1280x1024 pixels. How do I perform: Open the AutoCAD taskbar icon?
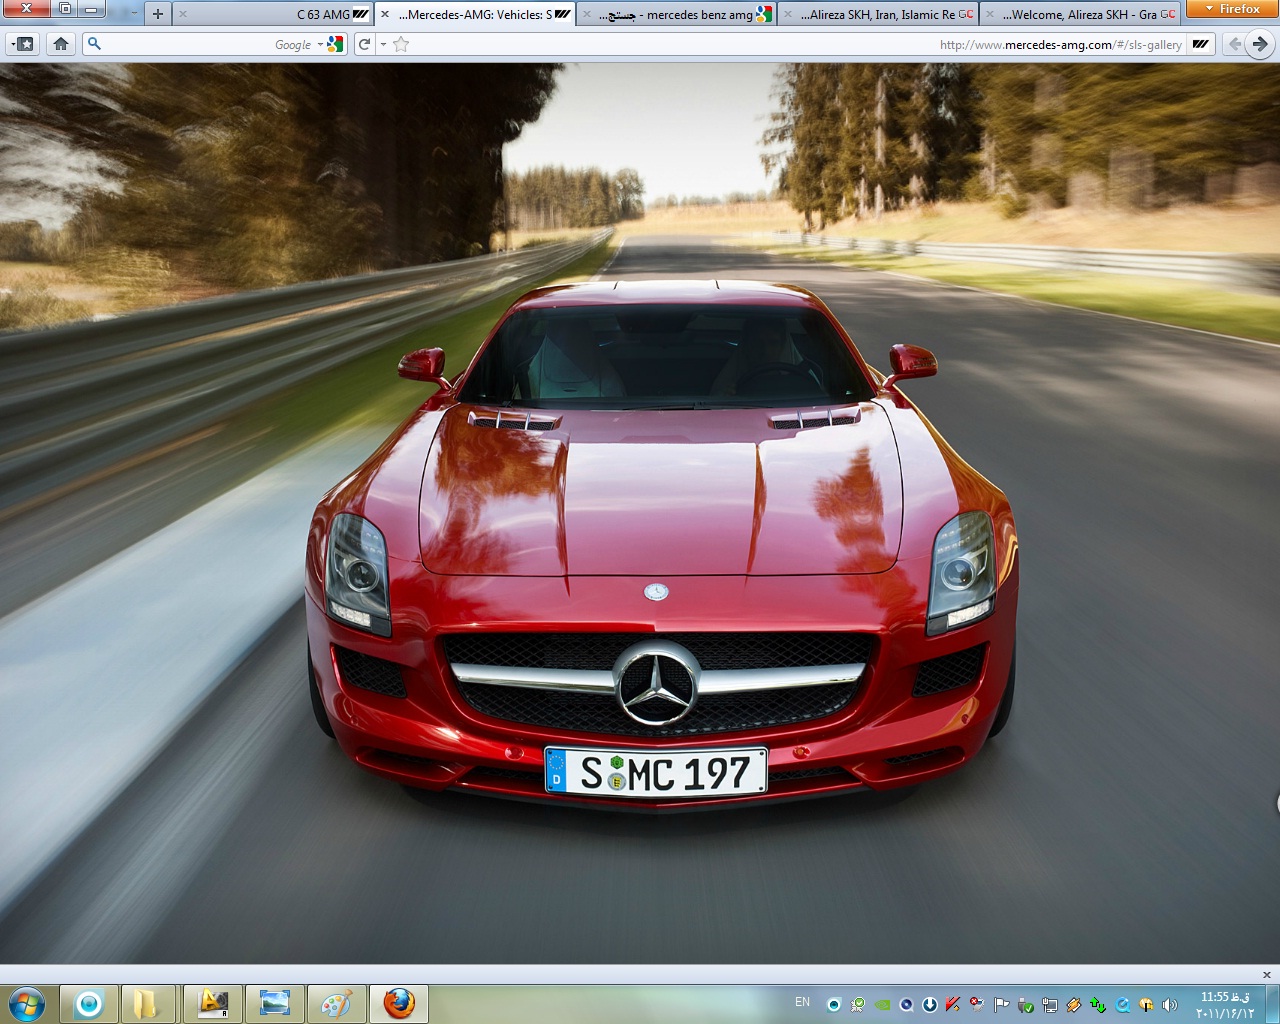tap(212, 1004)
